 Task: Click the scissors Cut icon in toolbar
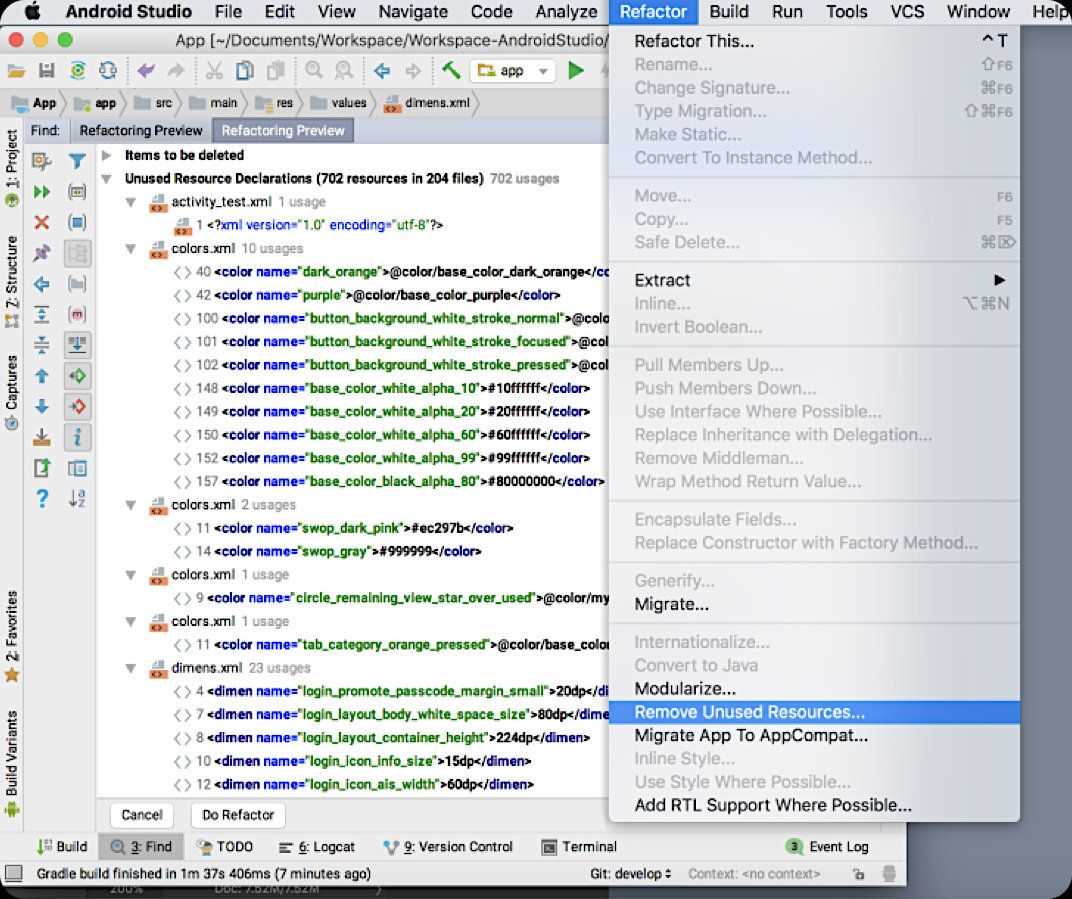pyautogui.click(x=214, y=71)
